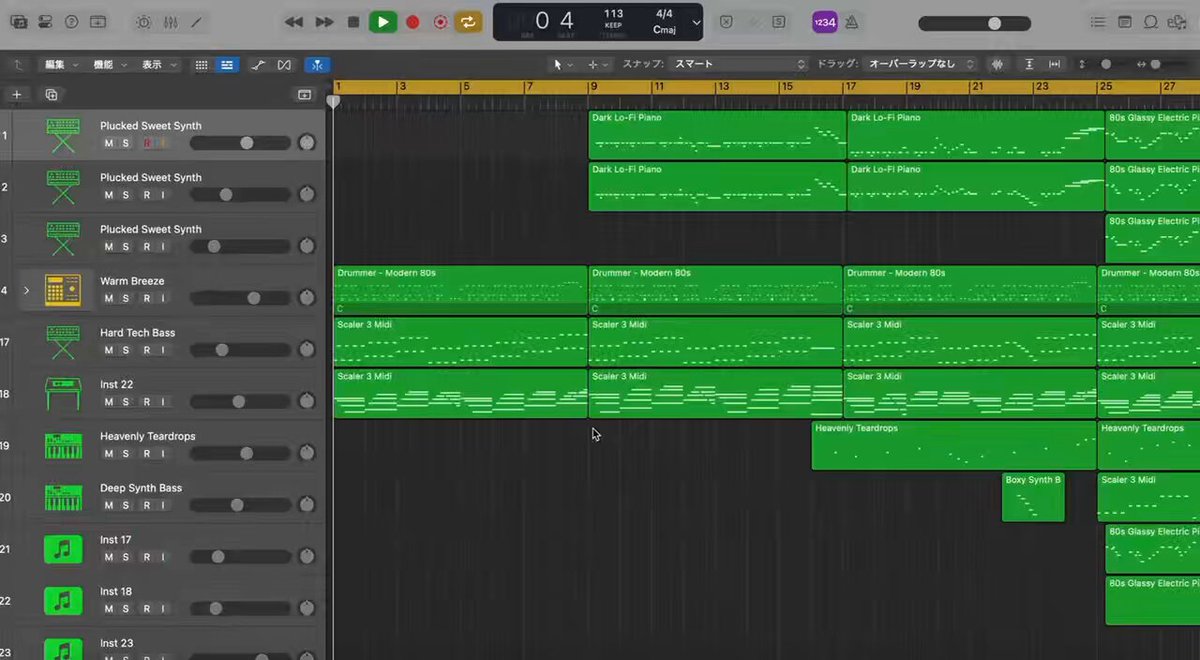Viewport: 1200px width, 660px height.
Task: Open the Snap スマート dropdown
Action: pos(738,64)
